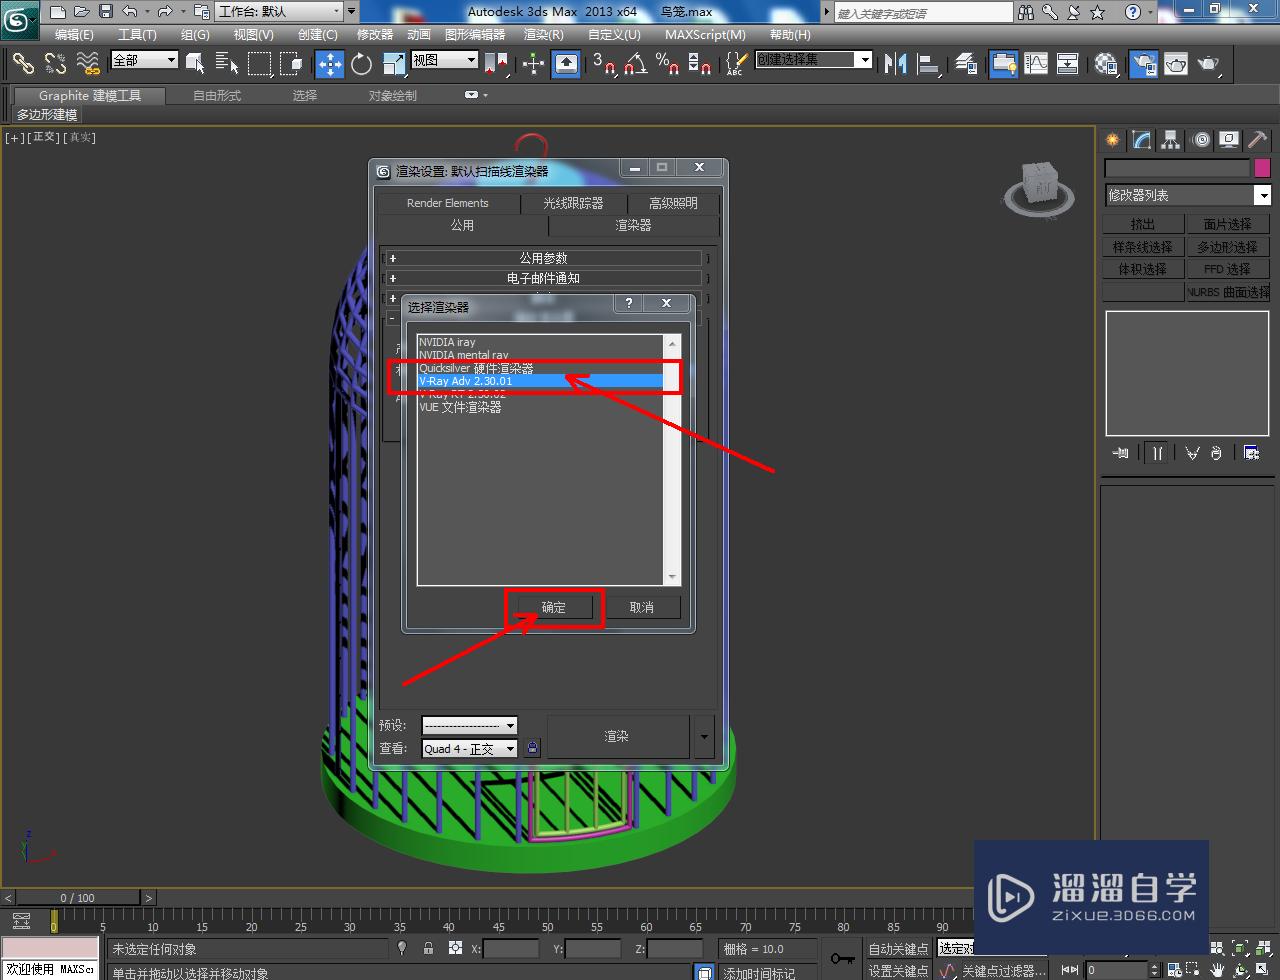
Task: Switch to the Render Elements tab
Action: pos(447,203)
